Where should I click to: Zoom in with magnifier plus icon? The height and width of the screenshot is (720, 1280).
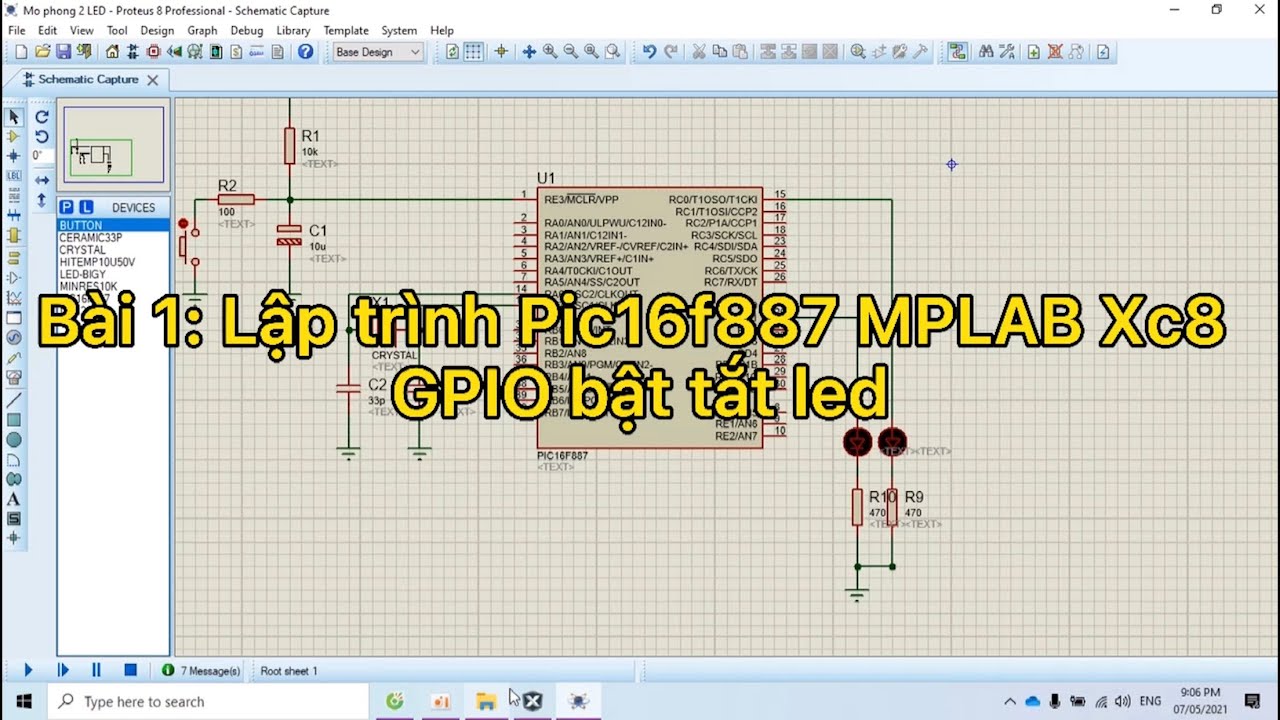550,52
